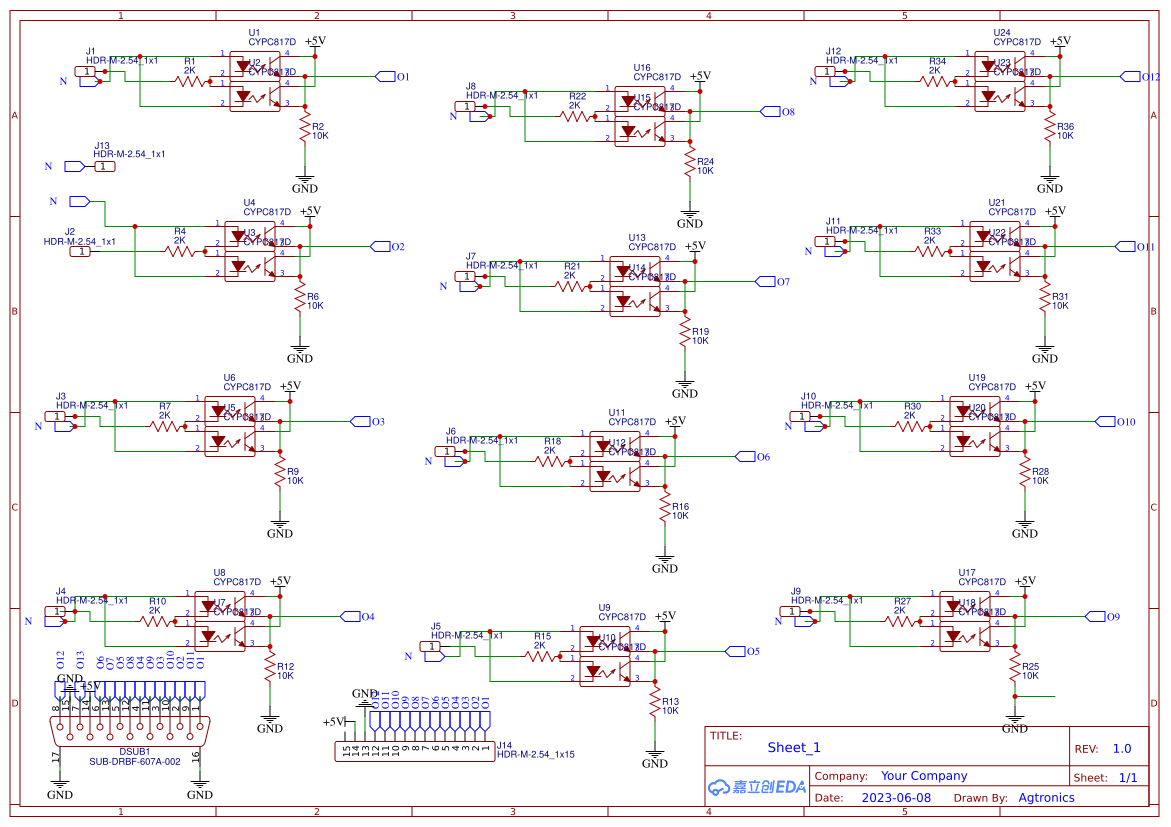Click the O12 output port flag
The image size is (1171, 827).
1130,77
